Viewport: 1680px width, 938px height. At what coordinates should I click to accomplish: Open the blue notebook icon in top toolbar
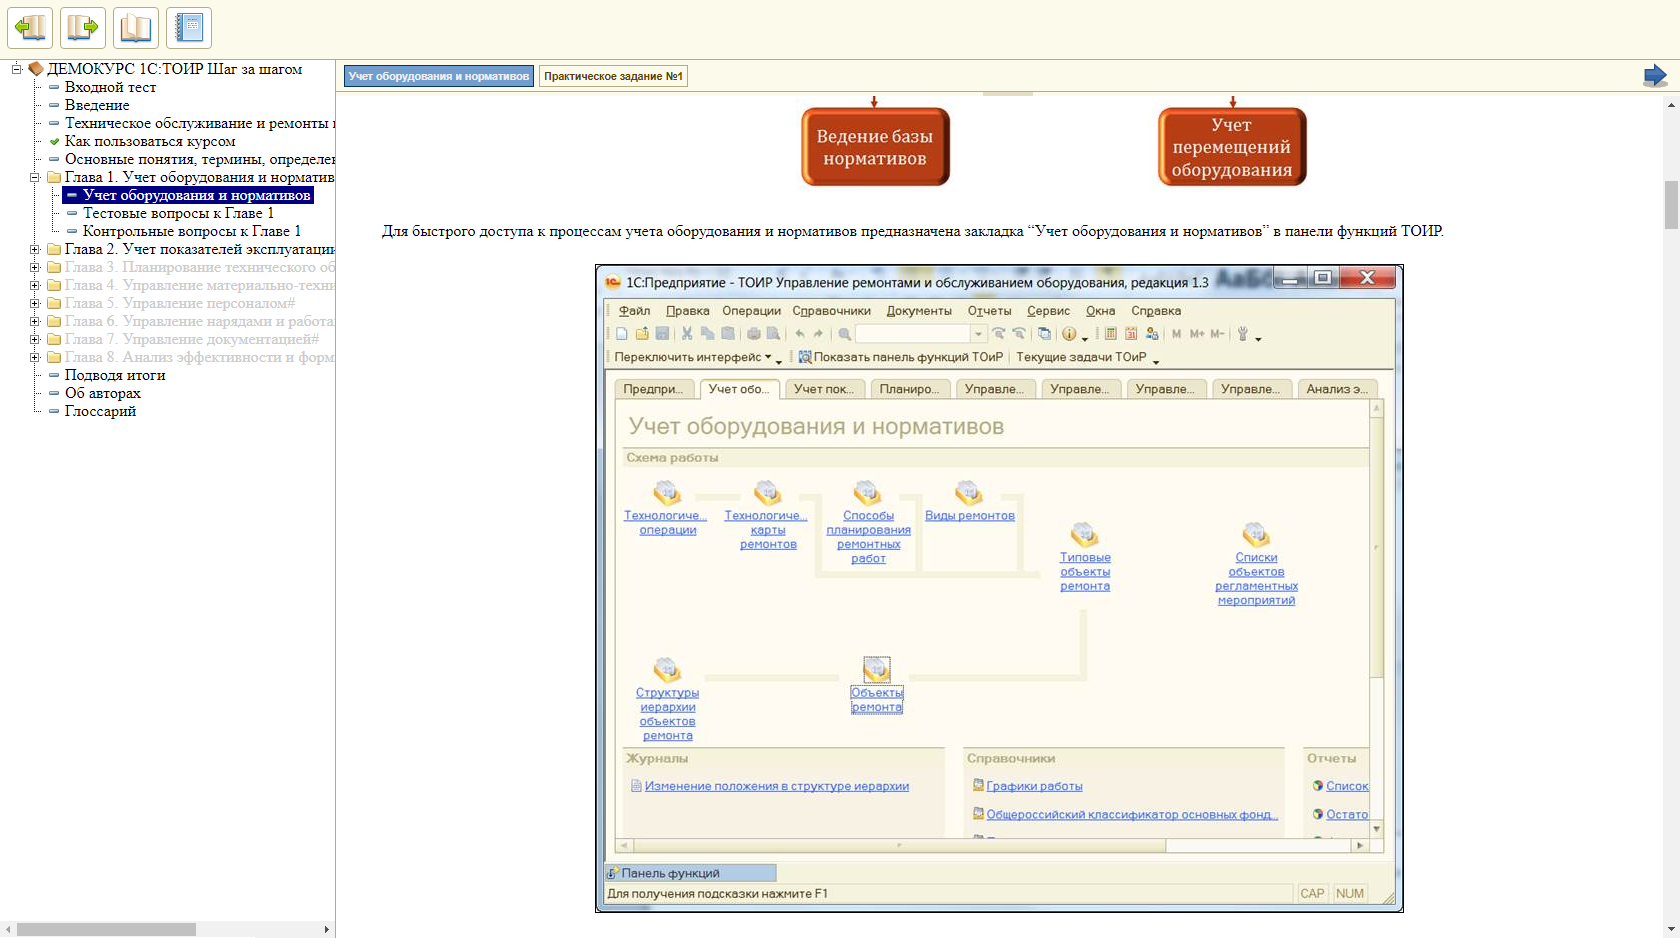click(x=189, y=28)
